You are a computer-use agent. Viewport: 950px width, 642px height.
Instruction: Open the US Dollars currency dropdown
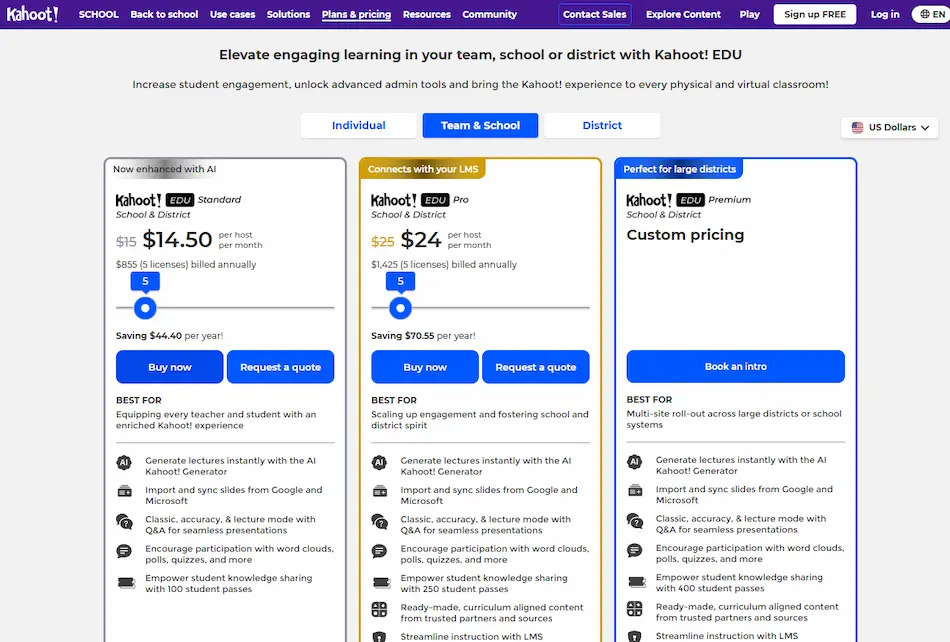point(889,127)
